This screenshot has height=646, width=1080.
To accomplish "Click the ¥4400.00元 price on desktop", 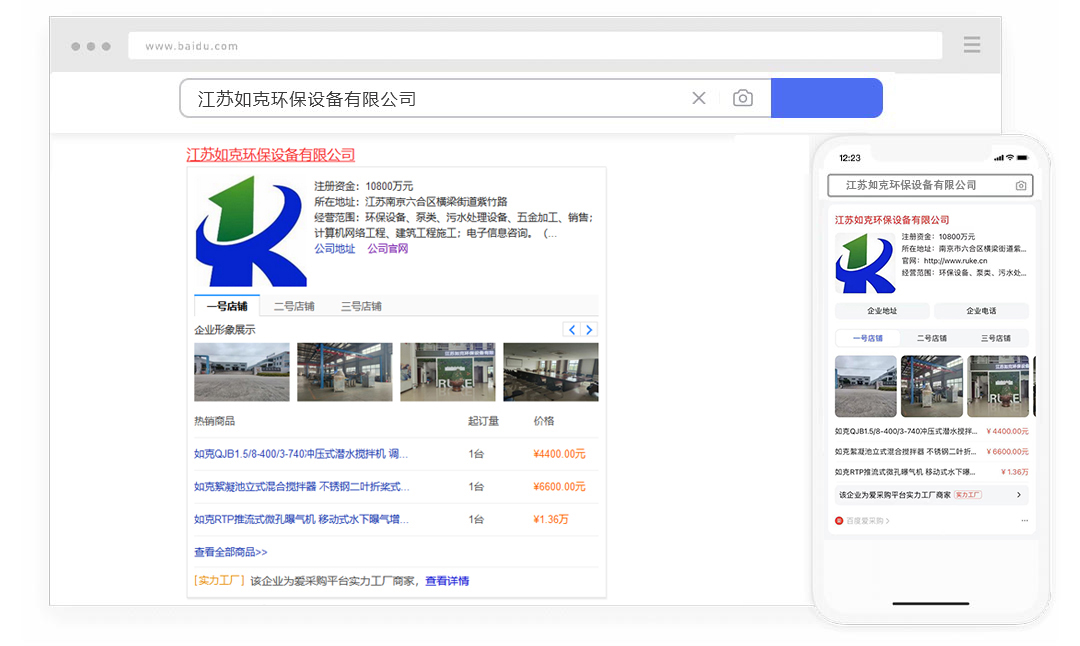I will 559,454.
